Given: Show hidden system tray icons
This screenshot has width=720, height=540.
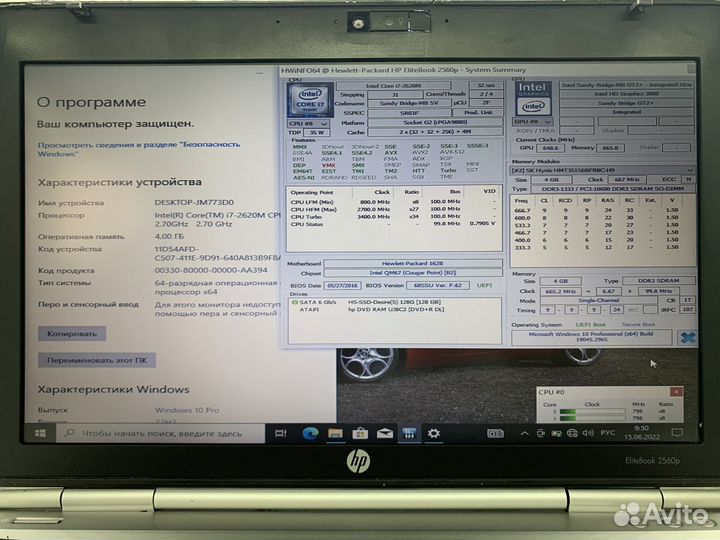Looking at the screenshot, I should (x=524, y=433).
